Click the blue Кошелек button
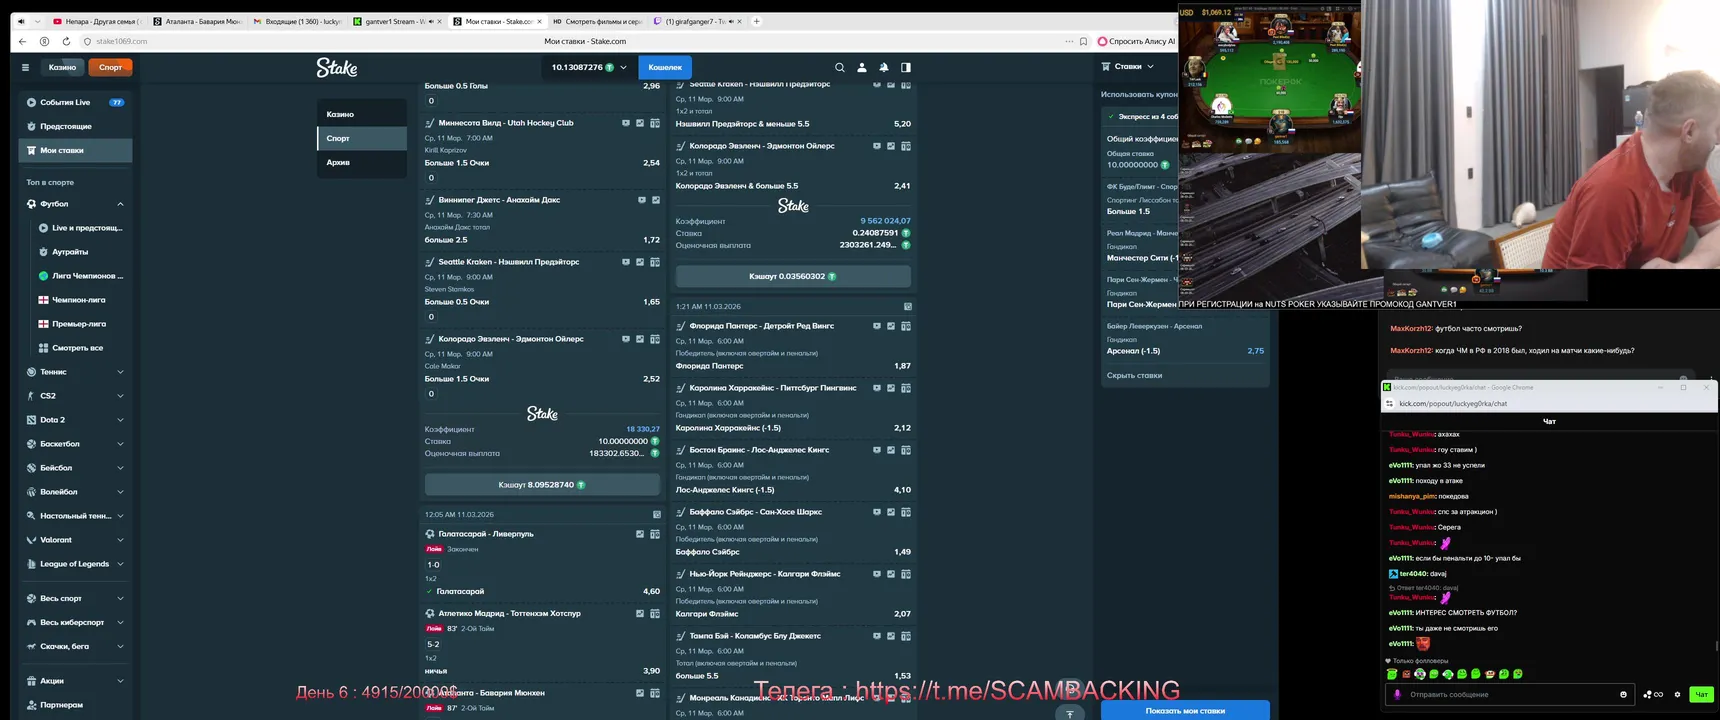 [x=665, y=67]
